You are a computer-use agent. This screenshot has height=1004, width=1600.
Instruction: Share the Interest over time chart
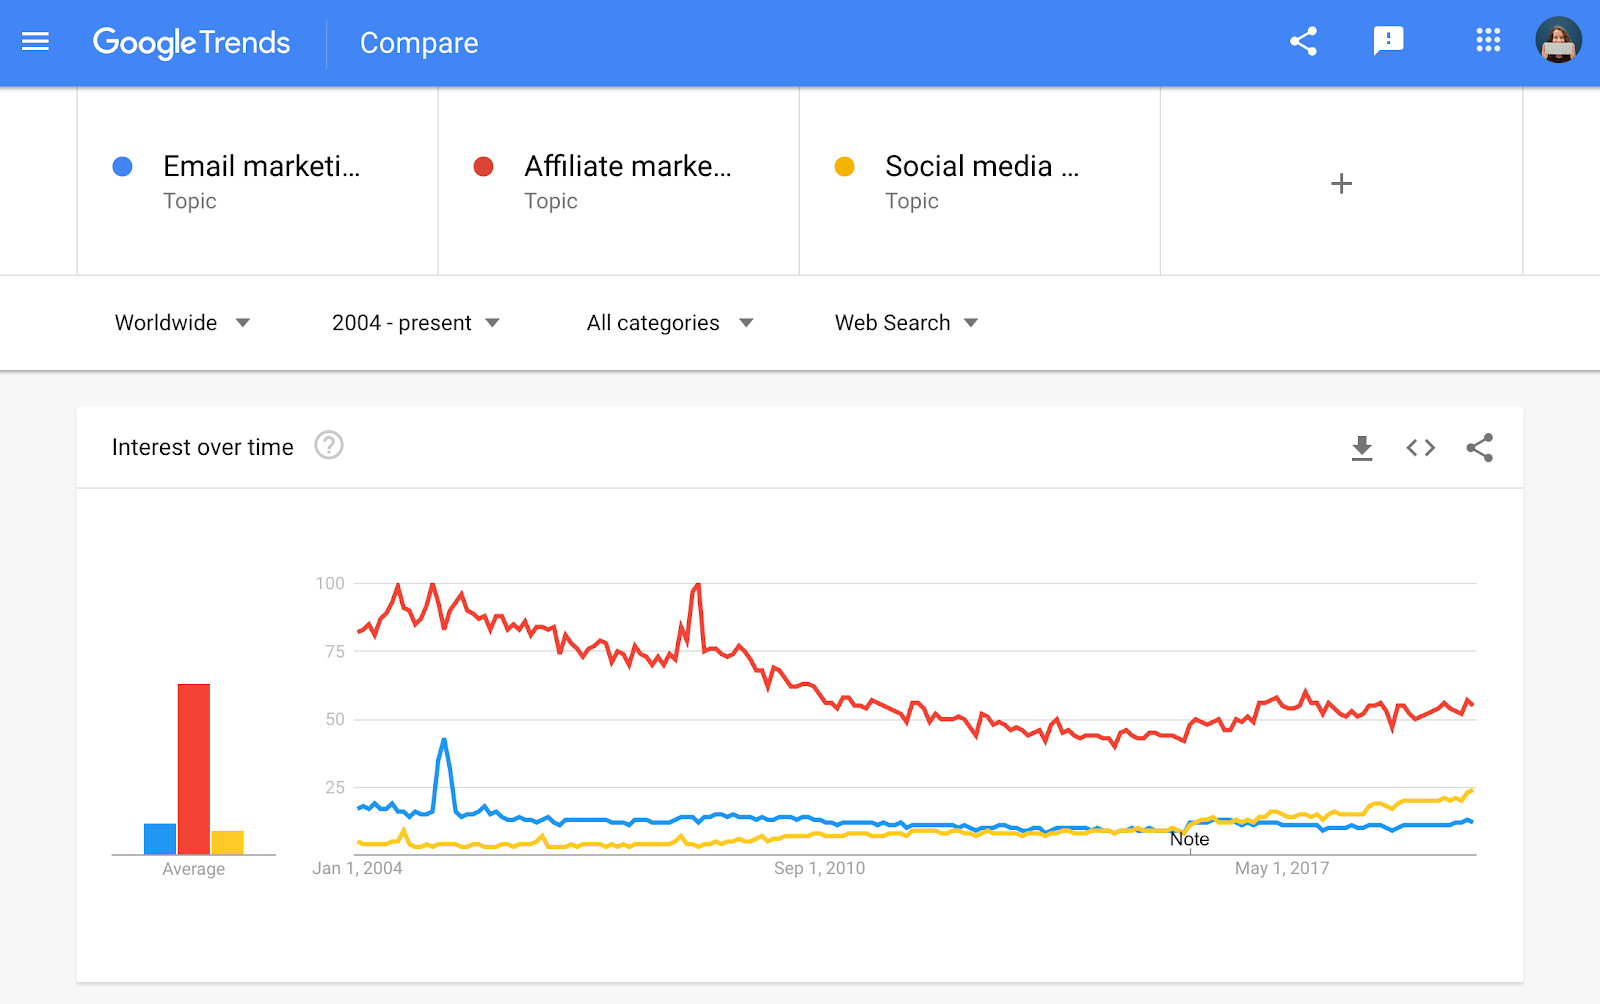click(1480, 448)
